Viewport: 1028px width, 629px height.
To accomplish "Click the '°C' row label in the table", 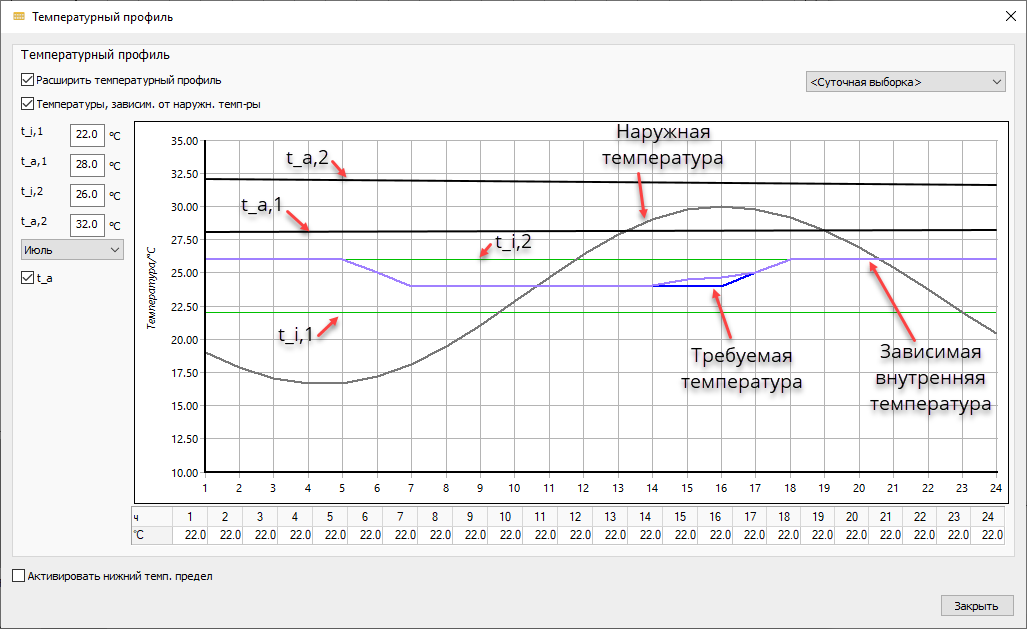I will pos(152,535).
